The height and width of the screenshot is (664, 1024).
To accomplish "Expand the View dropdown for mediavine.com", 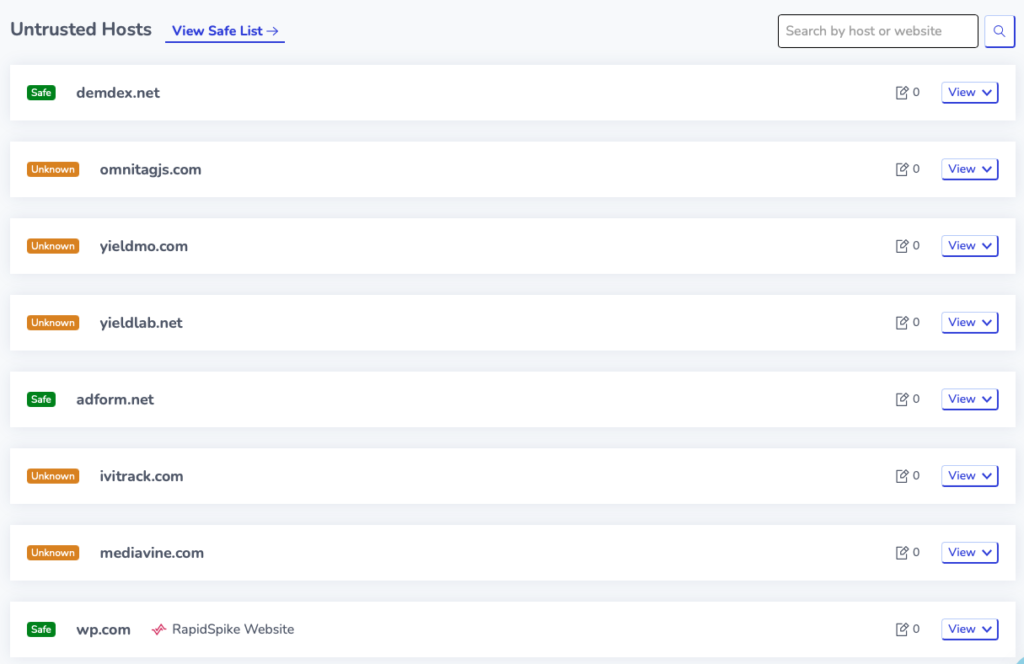I will pyautogui.click(x=970, y=552).
